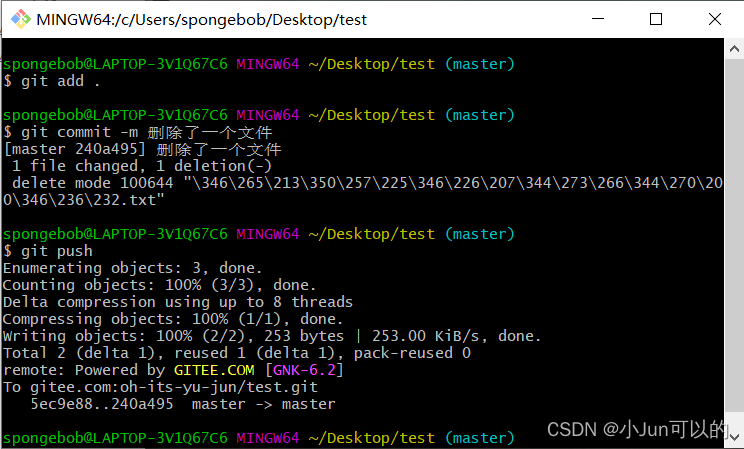The image size is (744, 449).
Task: Click the 'To gitee.com:oh-its-yu-jun/test.git' line
Action: pyautogui.click(x=160, y=387)
